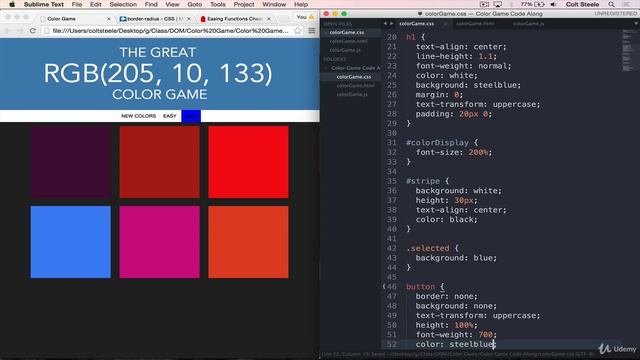This screenshot has height=360, width=640.
Task: Click the steelblue value on line 25
Action: (495, 85)
